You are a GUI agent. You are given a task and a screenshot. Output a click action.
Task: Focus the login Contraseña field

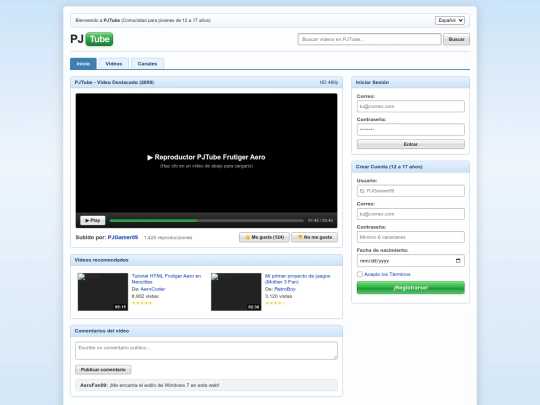(x=411, y=129)
